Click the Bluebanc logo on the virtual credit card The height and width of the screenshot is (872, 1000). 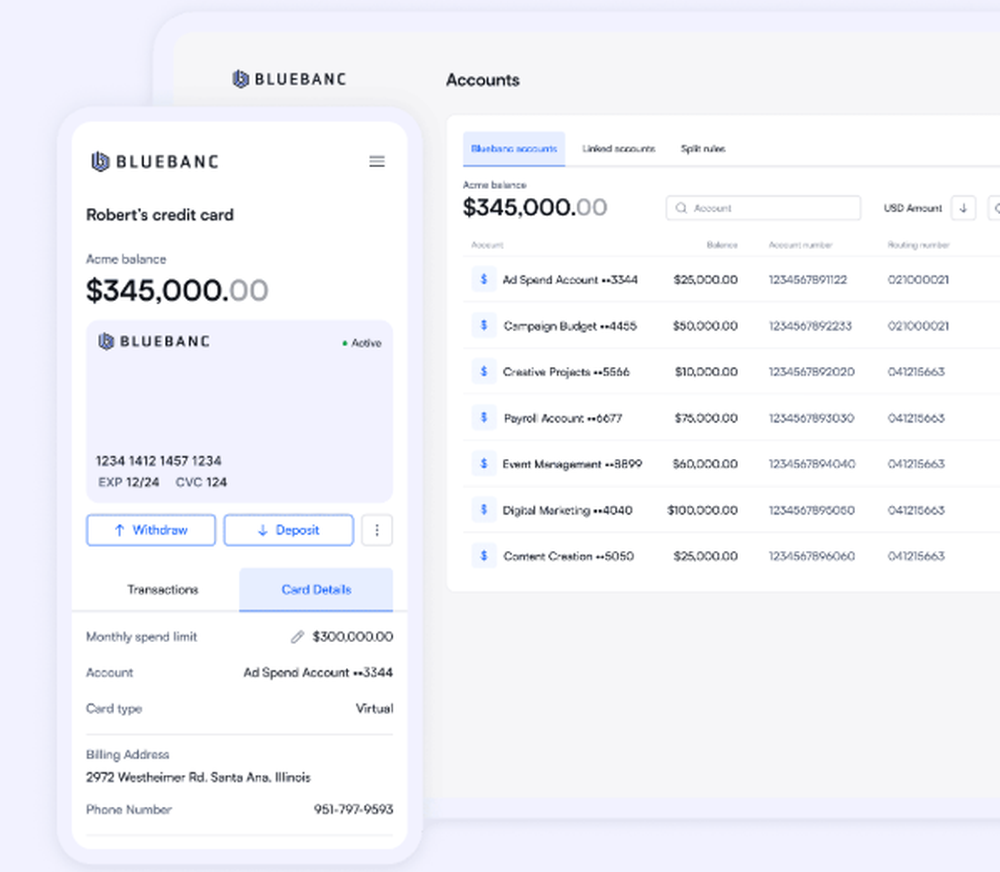[154, 341]
